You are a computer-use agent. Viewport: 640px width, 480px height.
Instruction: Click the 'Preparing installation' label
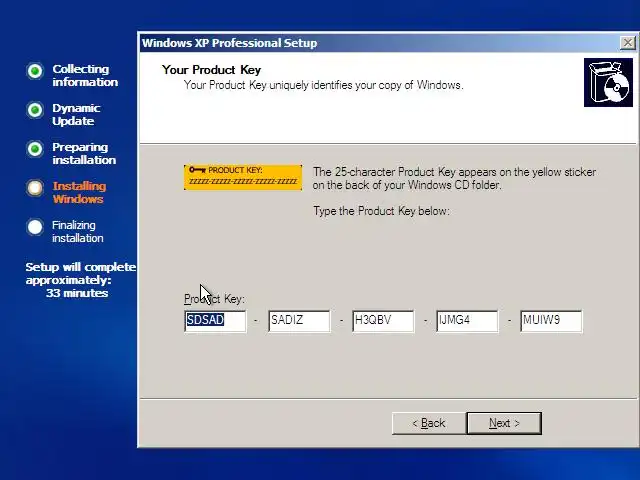click(x=84, y=153)
